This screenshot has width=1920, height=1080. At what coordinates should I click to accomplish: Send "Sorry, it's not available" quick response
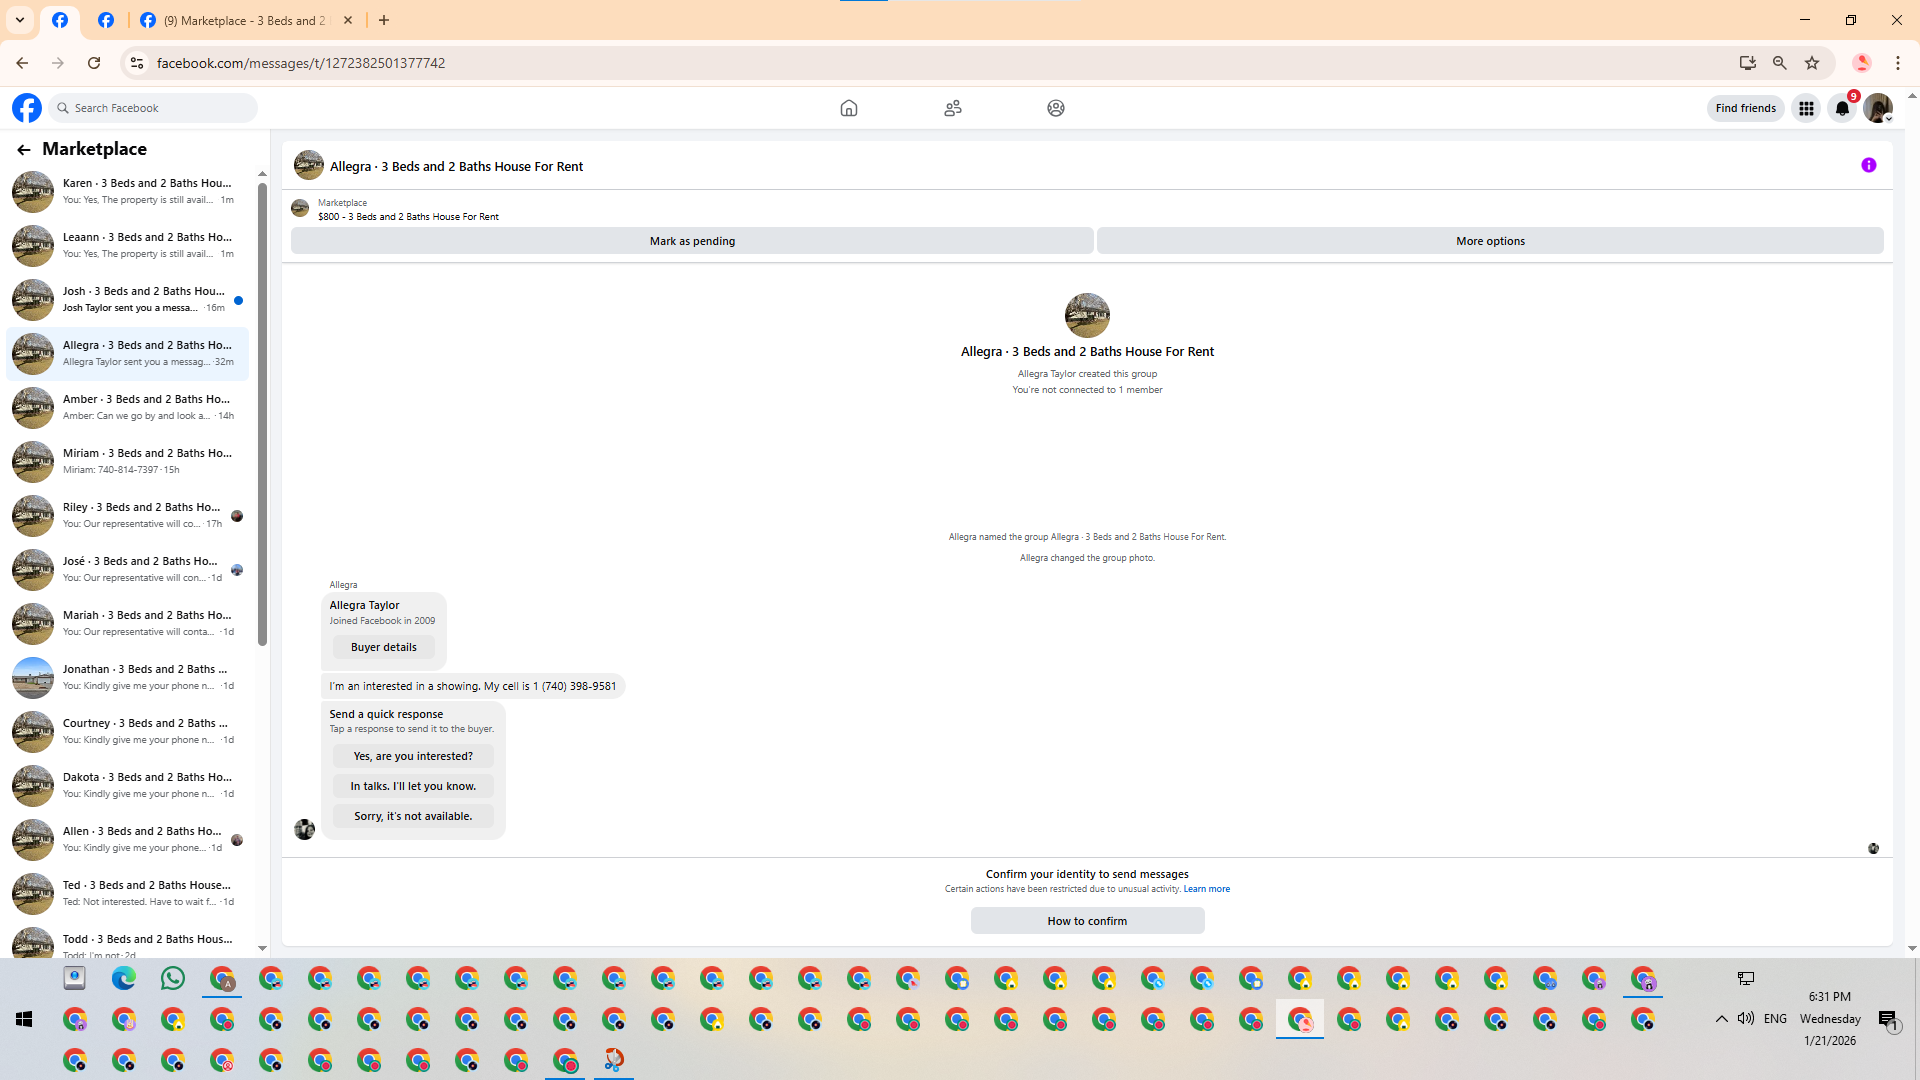413,816
